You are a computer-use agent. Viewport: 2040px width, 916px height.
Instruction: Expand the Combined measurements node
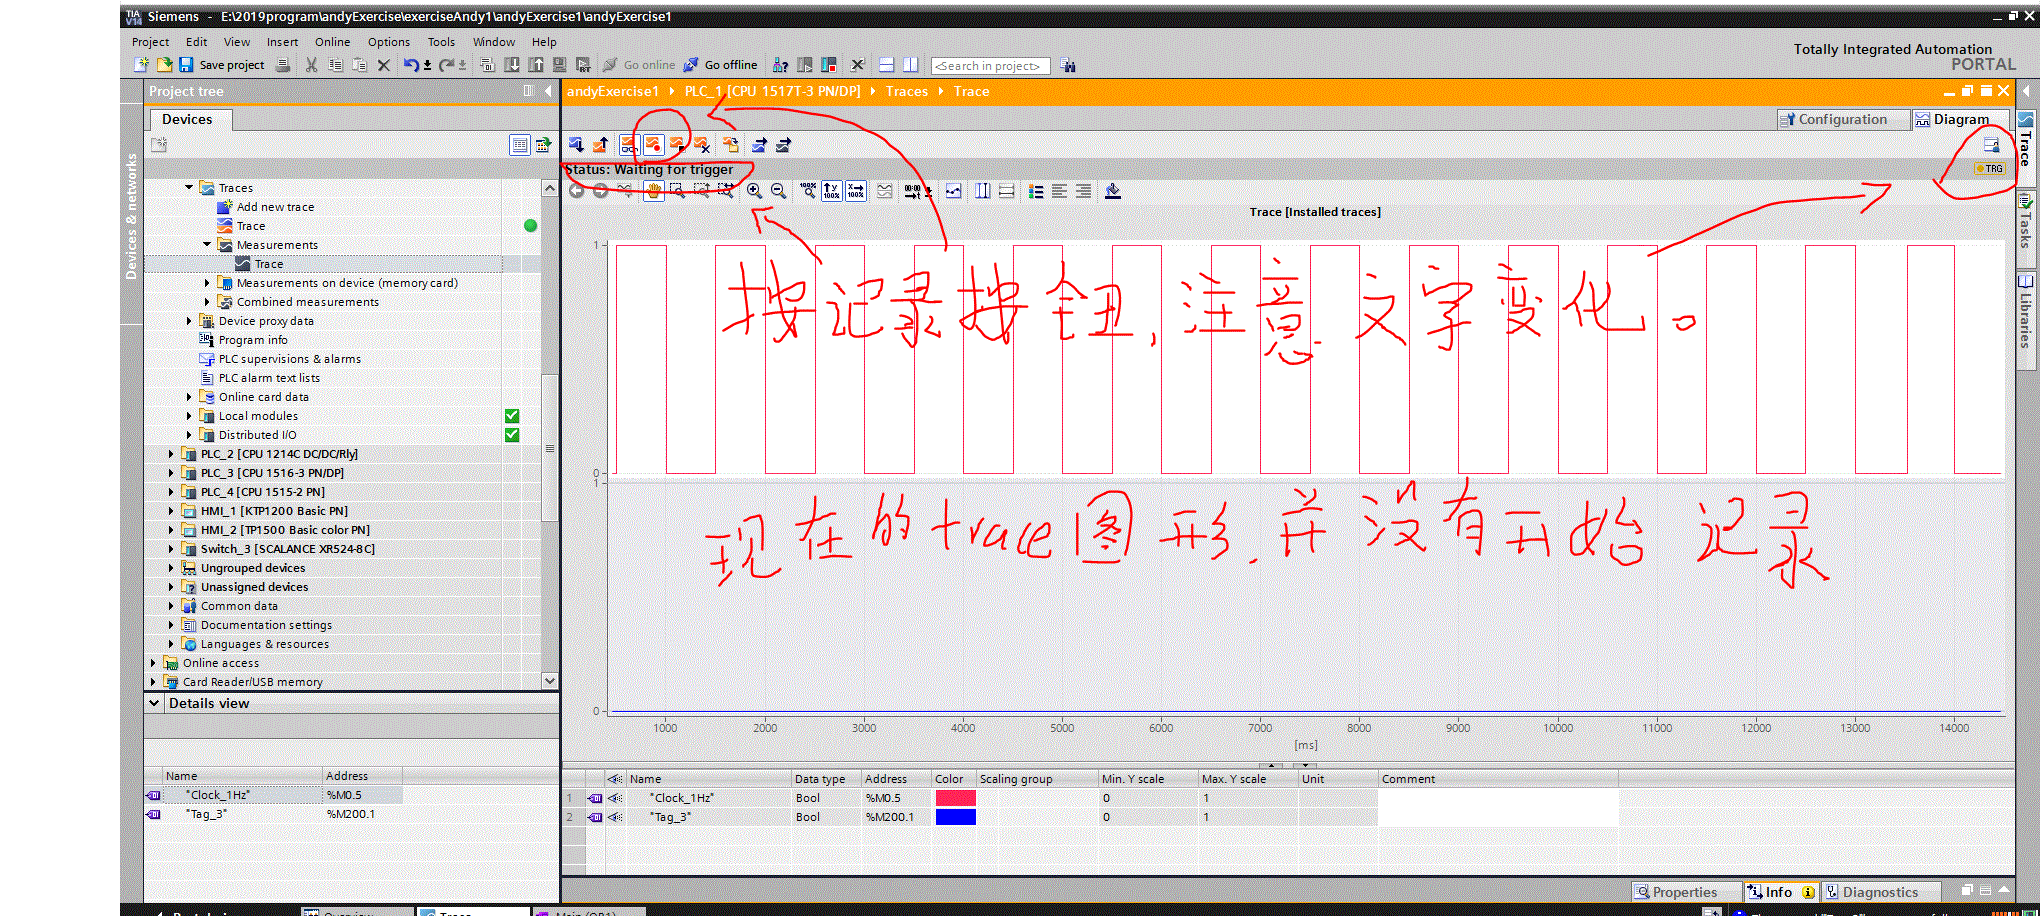pyautogui.click(x=207, y=302)
